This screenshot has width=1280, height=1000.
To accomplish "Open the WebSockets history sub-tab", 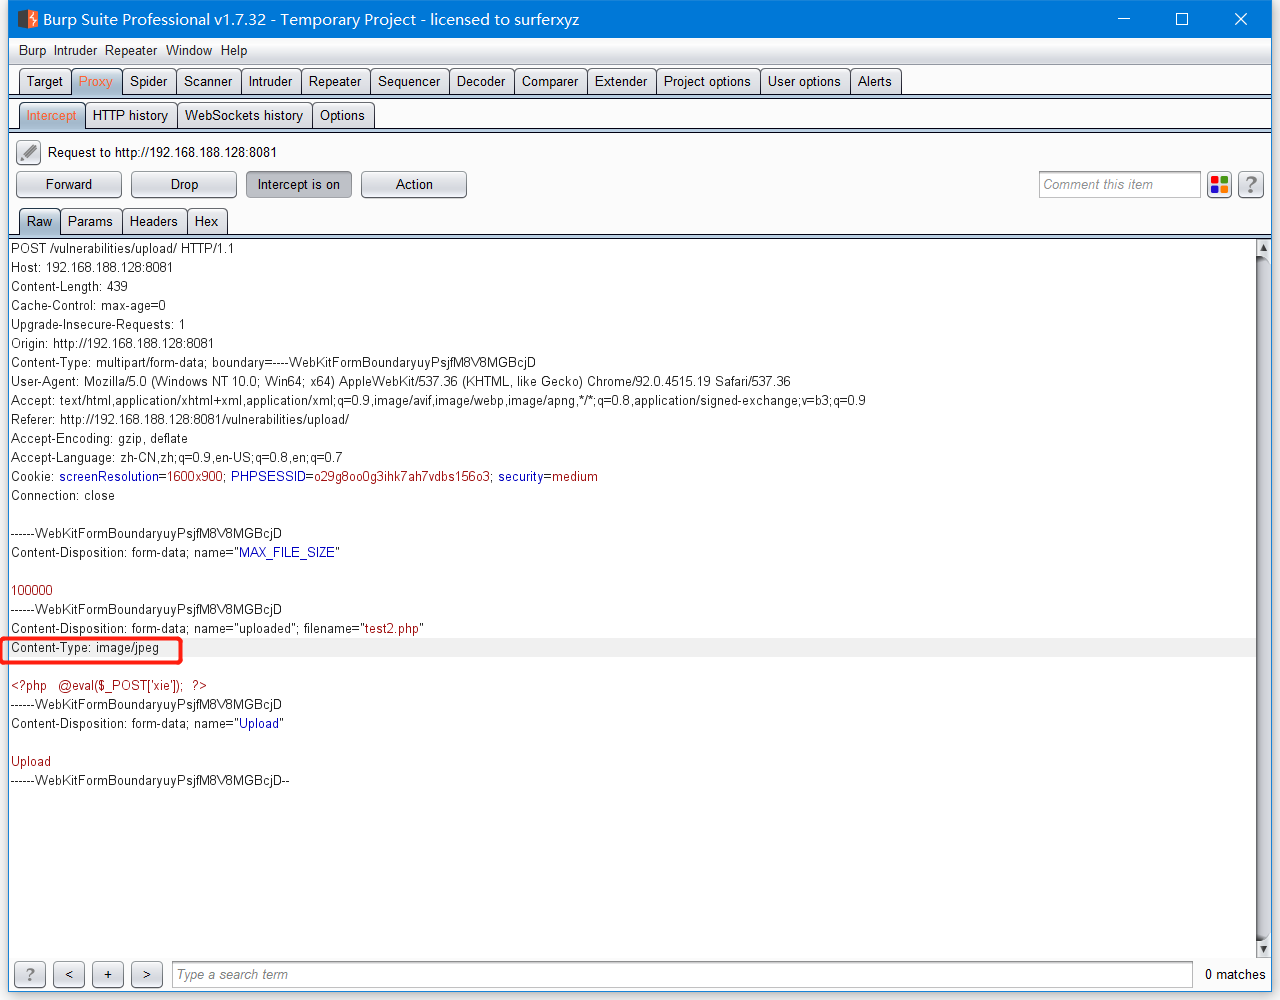I will pos(244,116).
